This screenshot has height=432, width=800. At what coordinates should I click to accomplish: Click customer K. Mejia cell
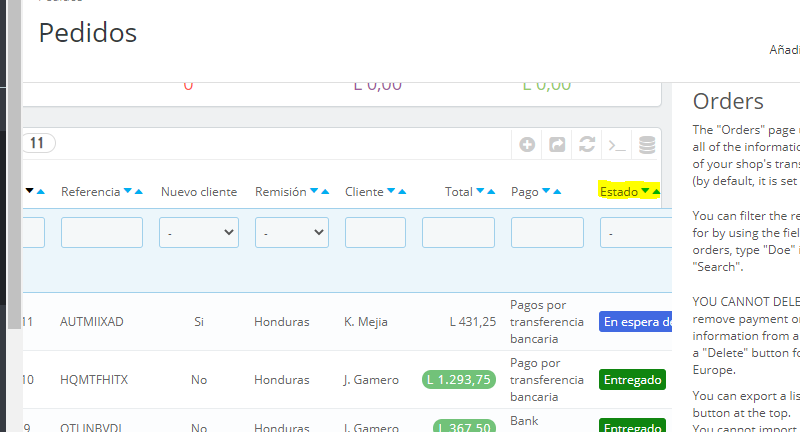366,322
